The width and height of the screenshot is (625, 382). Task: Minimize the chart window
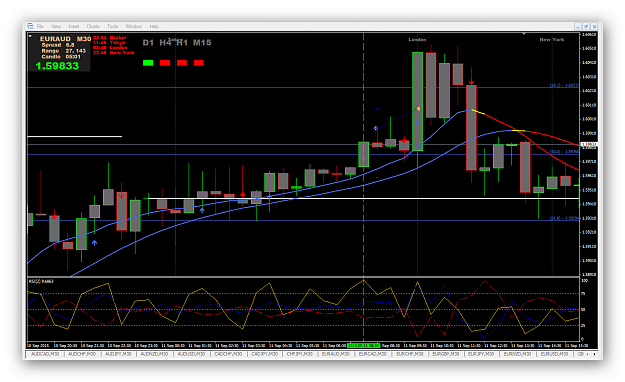[x=578, y=26]
